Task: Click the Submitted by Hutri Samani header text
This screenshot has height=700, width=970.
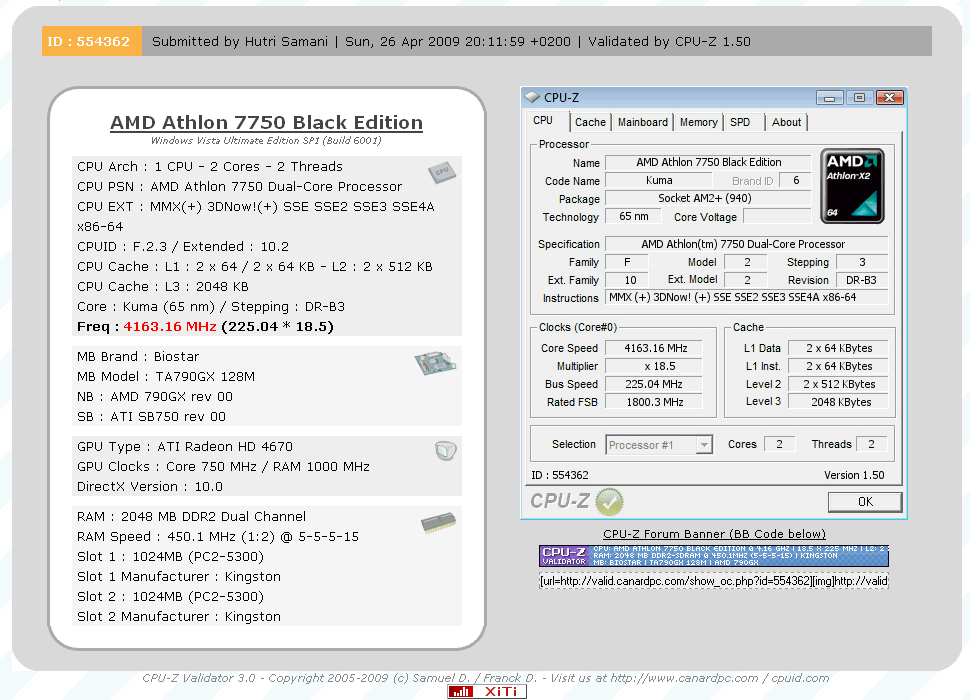Action: pyautogui.click(x=240, y=41)
